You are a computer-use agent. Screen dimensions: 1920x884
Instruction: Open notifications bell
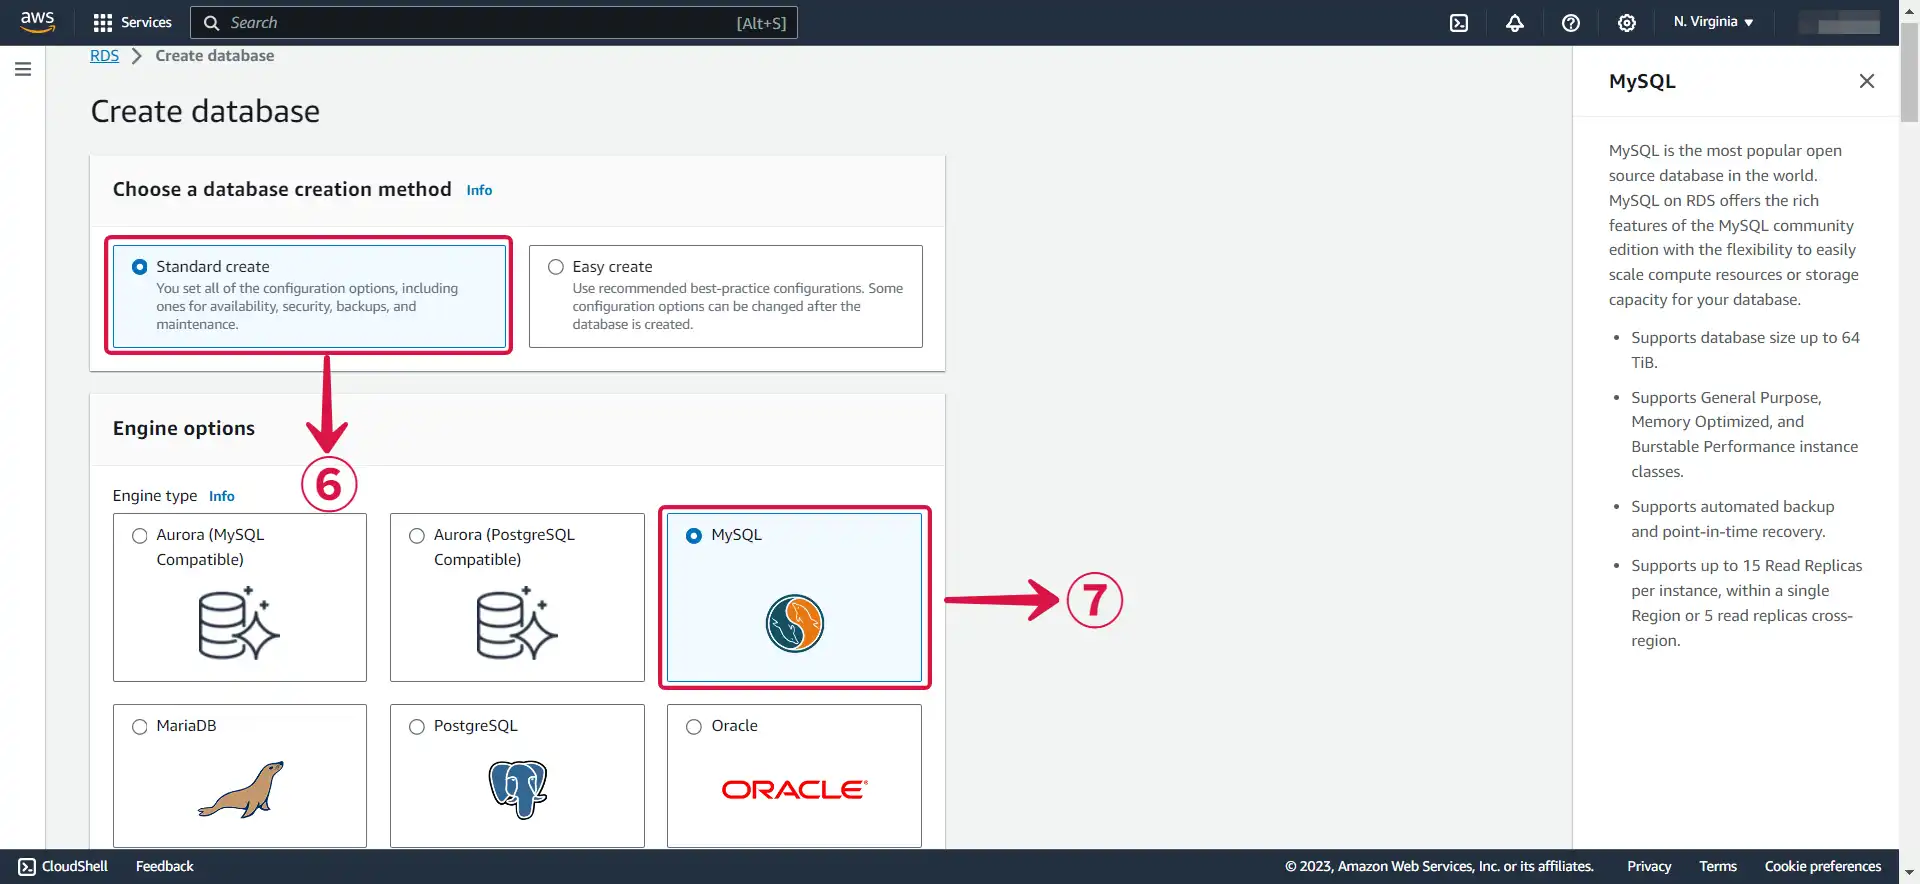pos(1515,23)
